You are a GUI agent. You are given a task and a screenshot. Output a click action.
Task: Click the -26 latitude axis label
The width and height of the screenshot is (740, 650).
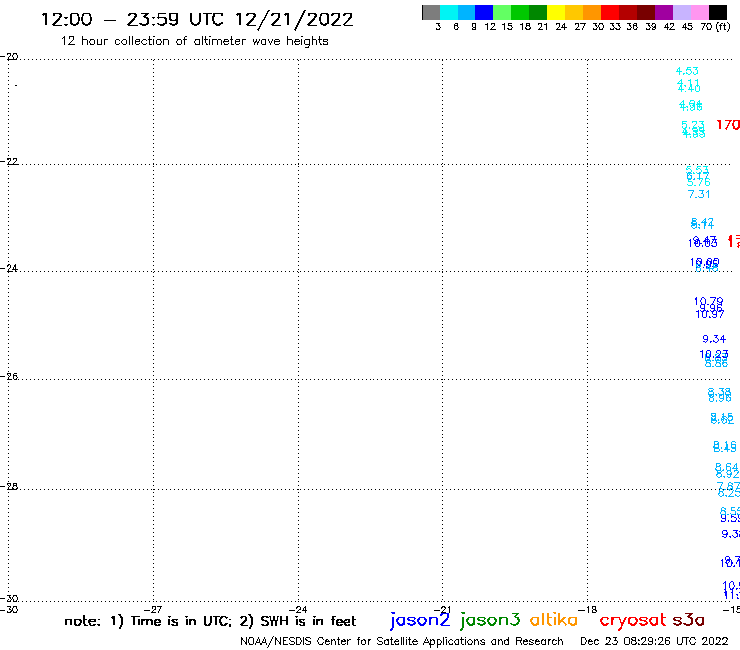coord(9,376)
